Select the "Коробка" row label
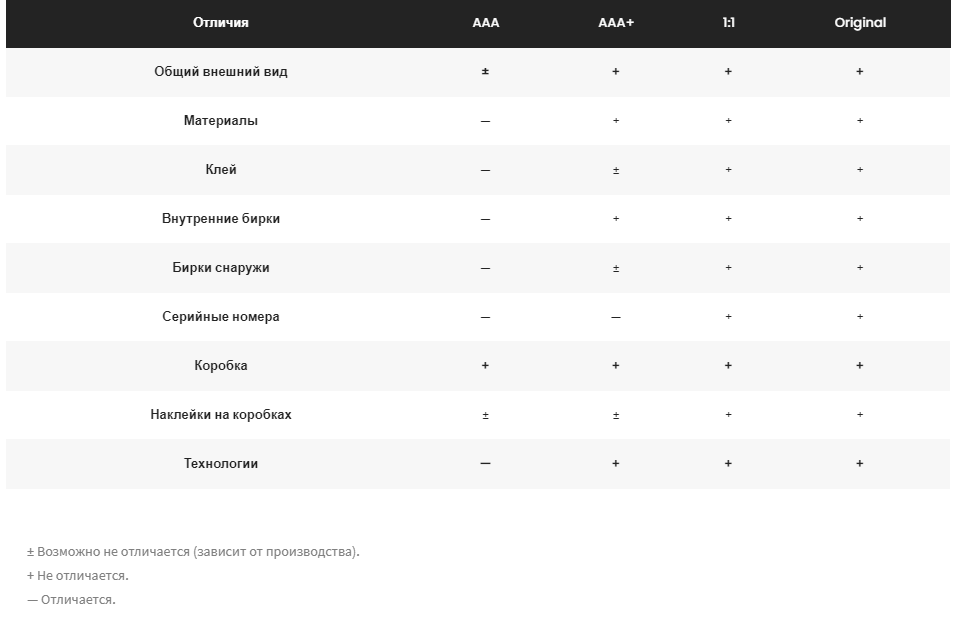959x618 pixels. pyautogui.click(x=221, y=366)
